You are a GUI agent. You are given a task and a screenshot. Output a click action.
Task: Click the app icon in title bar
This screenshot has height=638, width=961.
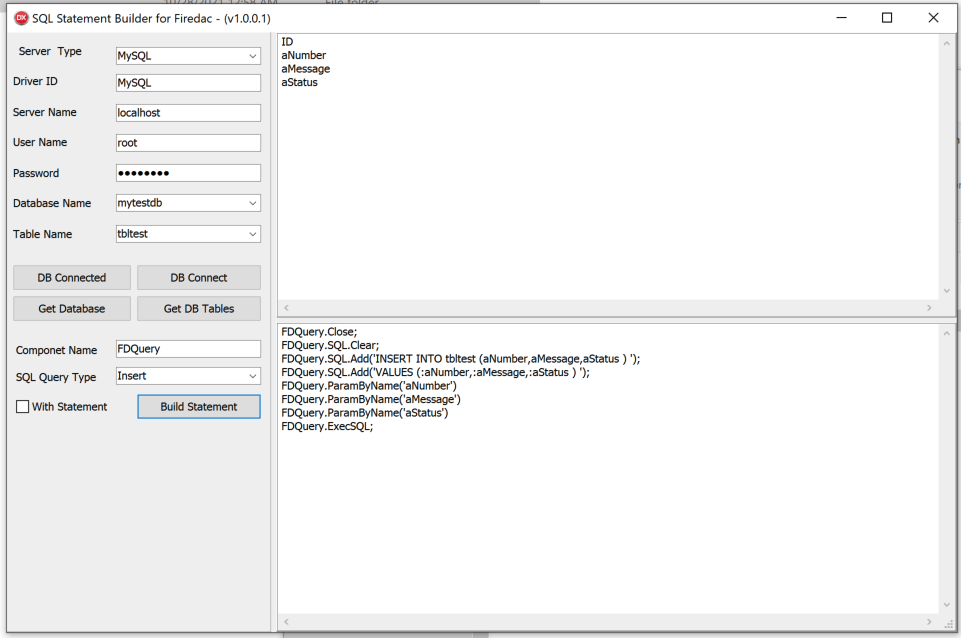[21, 18]
